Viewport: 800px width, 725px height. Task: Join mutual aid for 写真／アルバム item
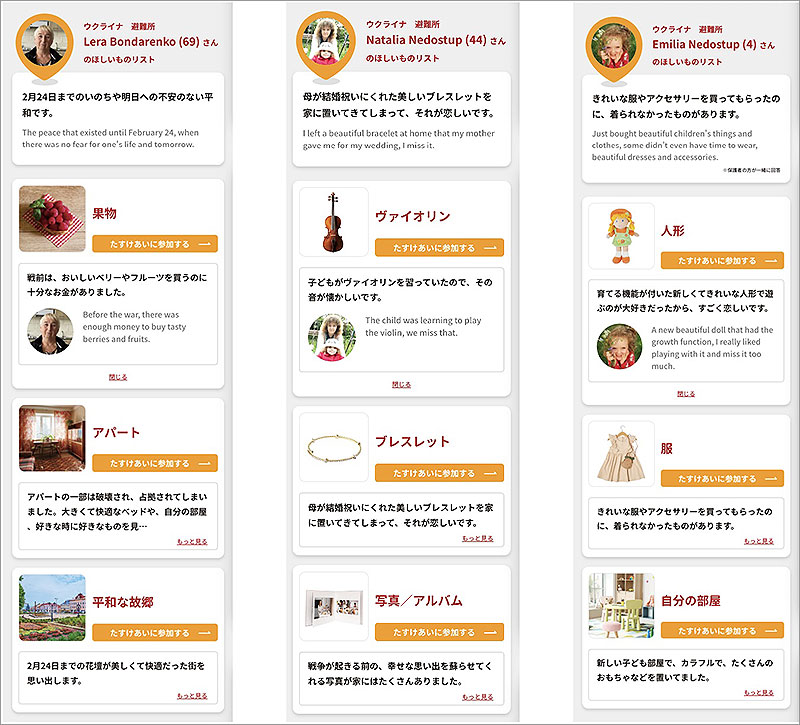point(439,632)
